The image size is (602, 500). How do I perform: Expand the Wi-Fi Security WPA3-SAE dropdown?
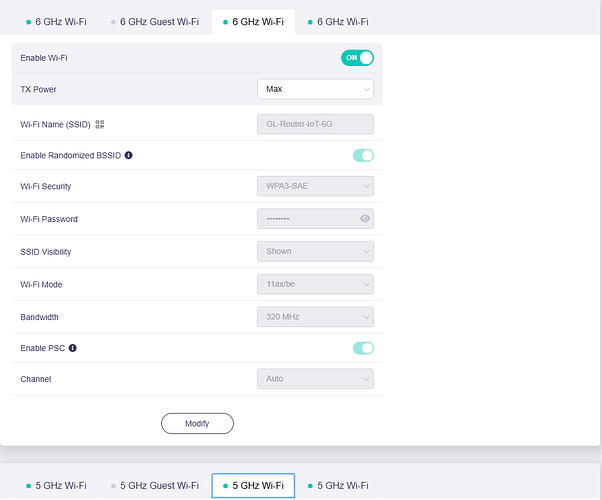tap(315, 187)
